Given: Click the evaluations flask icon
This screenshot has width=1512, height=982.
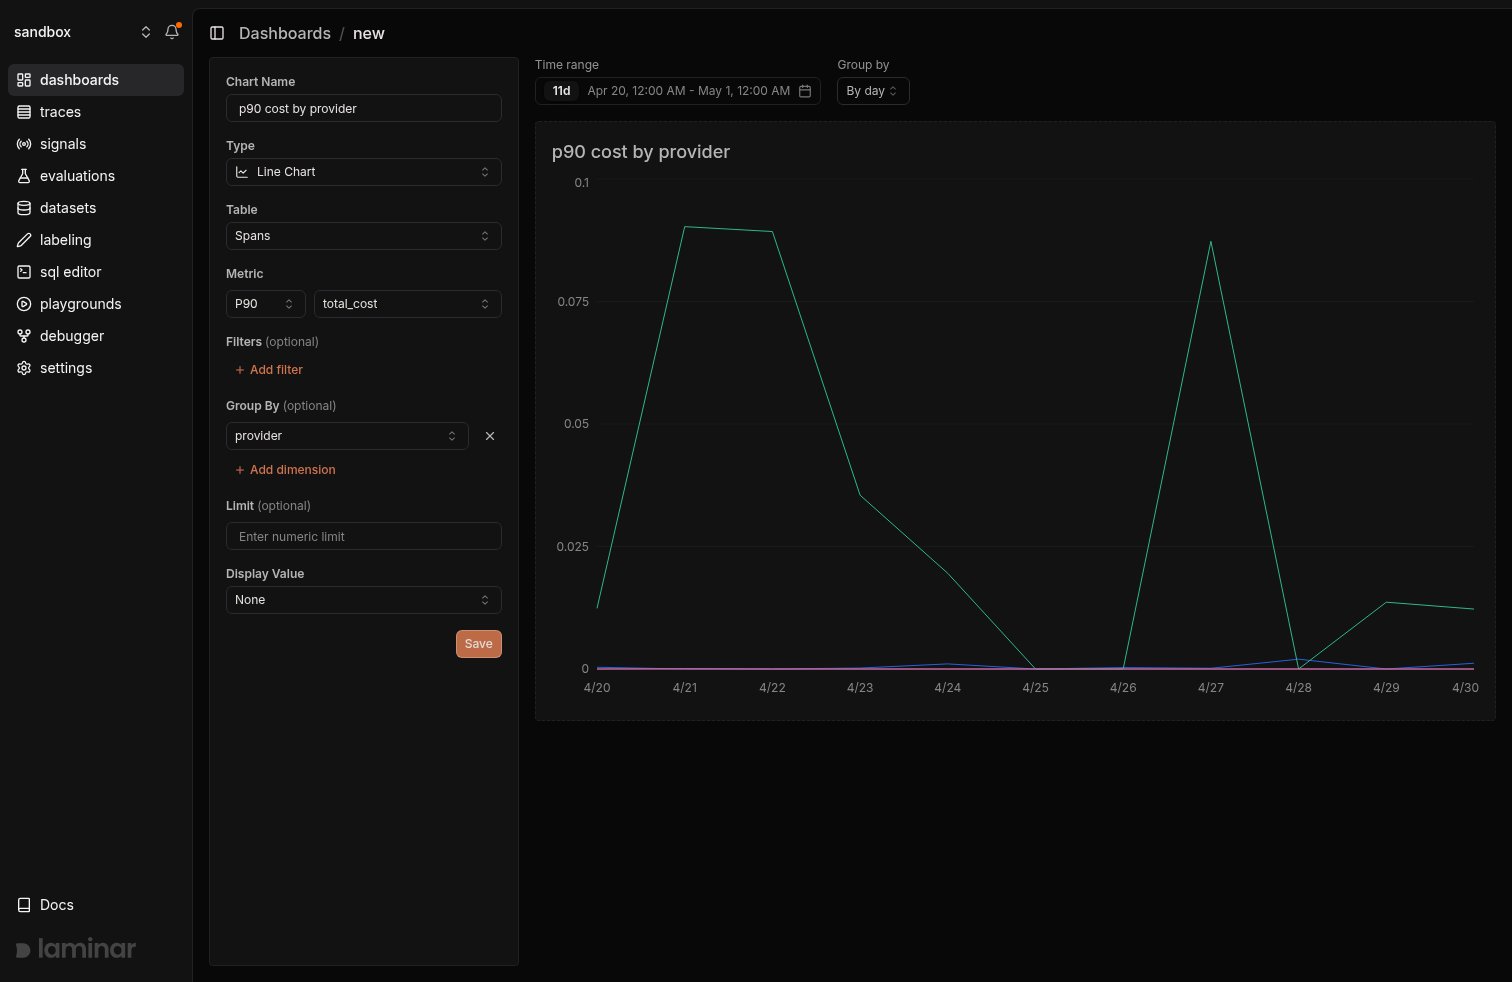Looking at the screenshot, I should tap(24, 176).
